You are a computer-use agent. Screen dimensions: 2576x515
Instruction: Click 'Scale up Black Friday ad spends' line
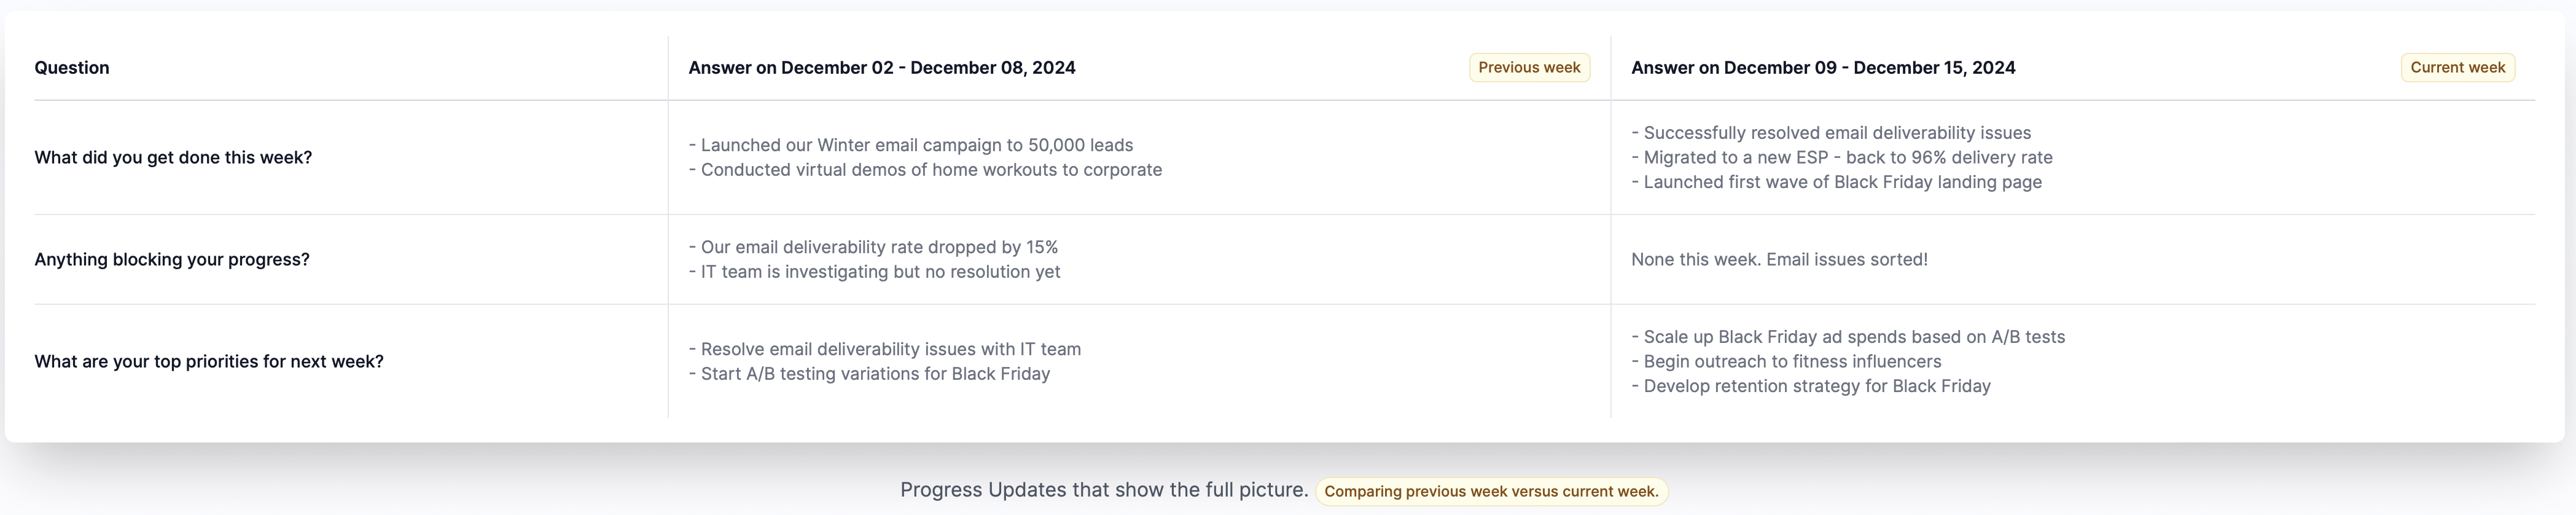point(1848,337)
